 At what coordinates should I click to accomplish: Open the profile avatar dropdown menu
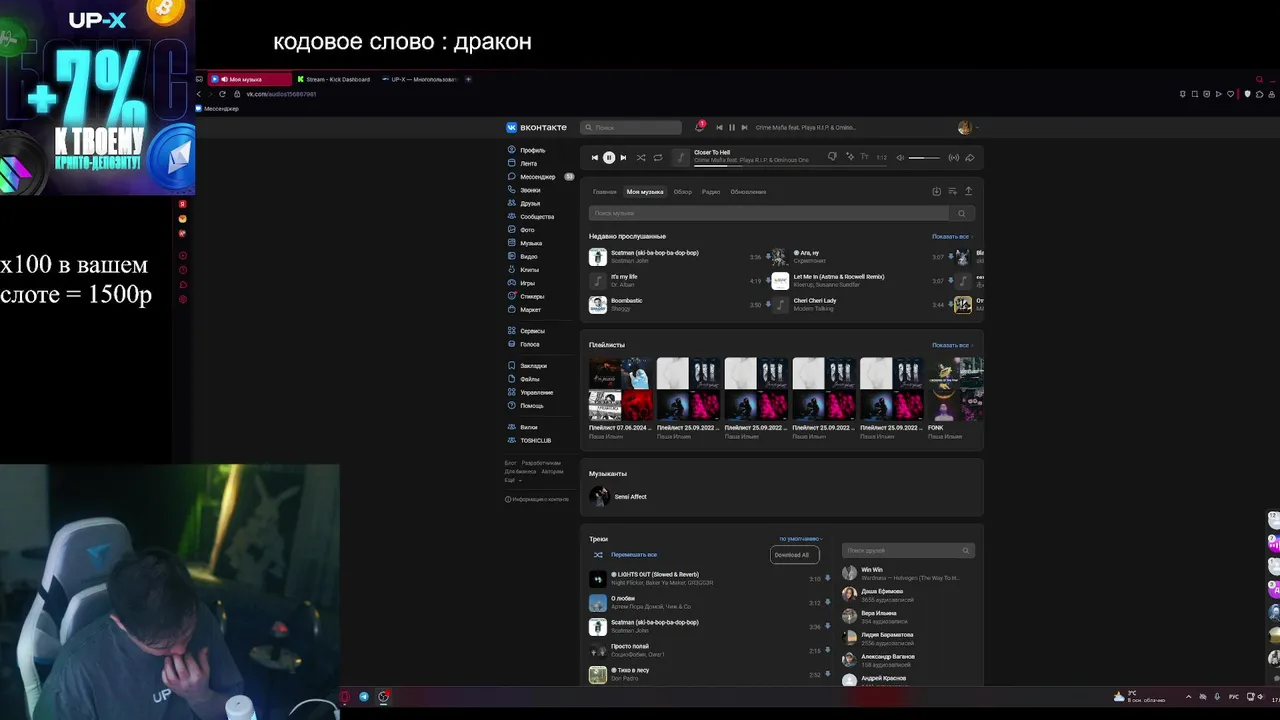click(967, 127)
